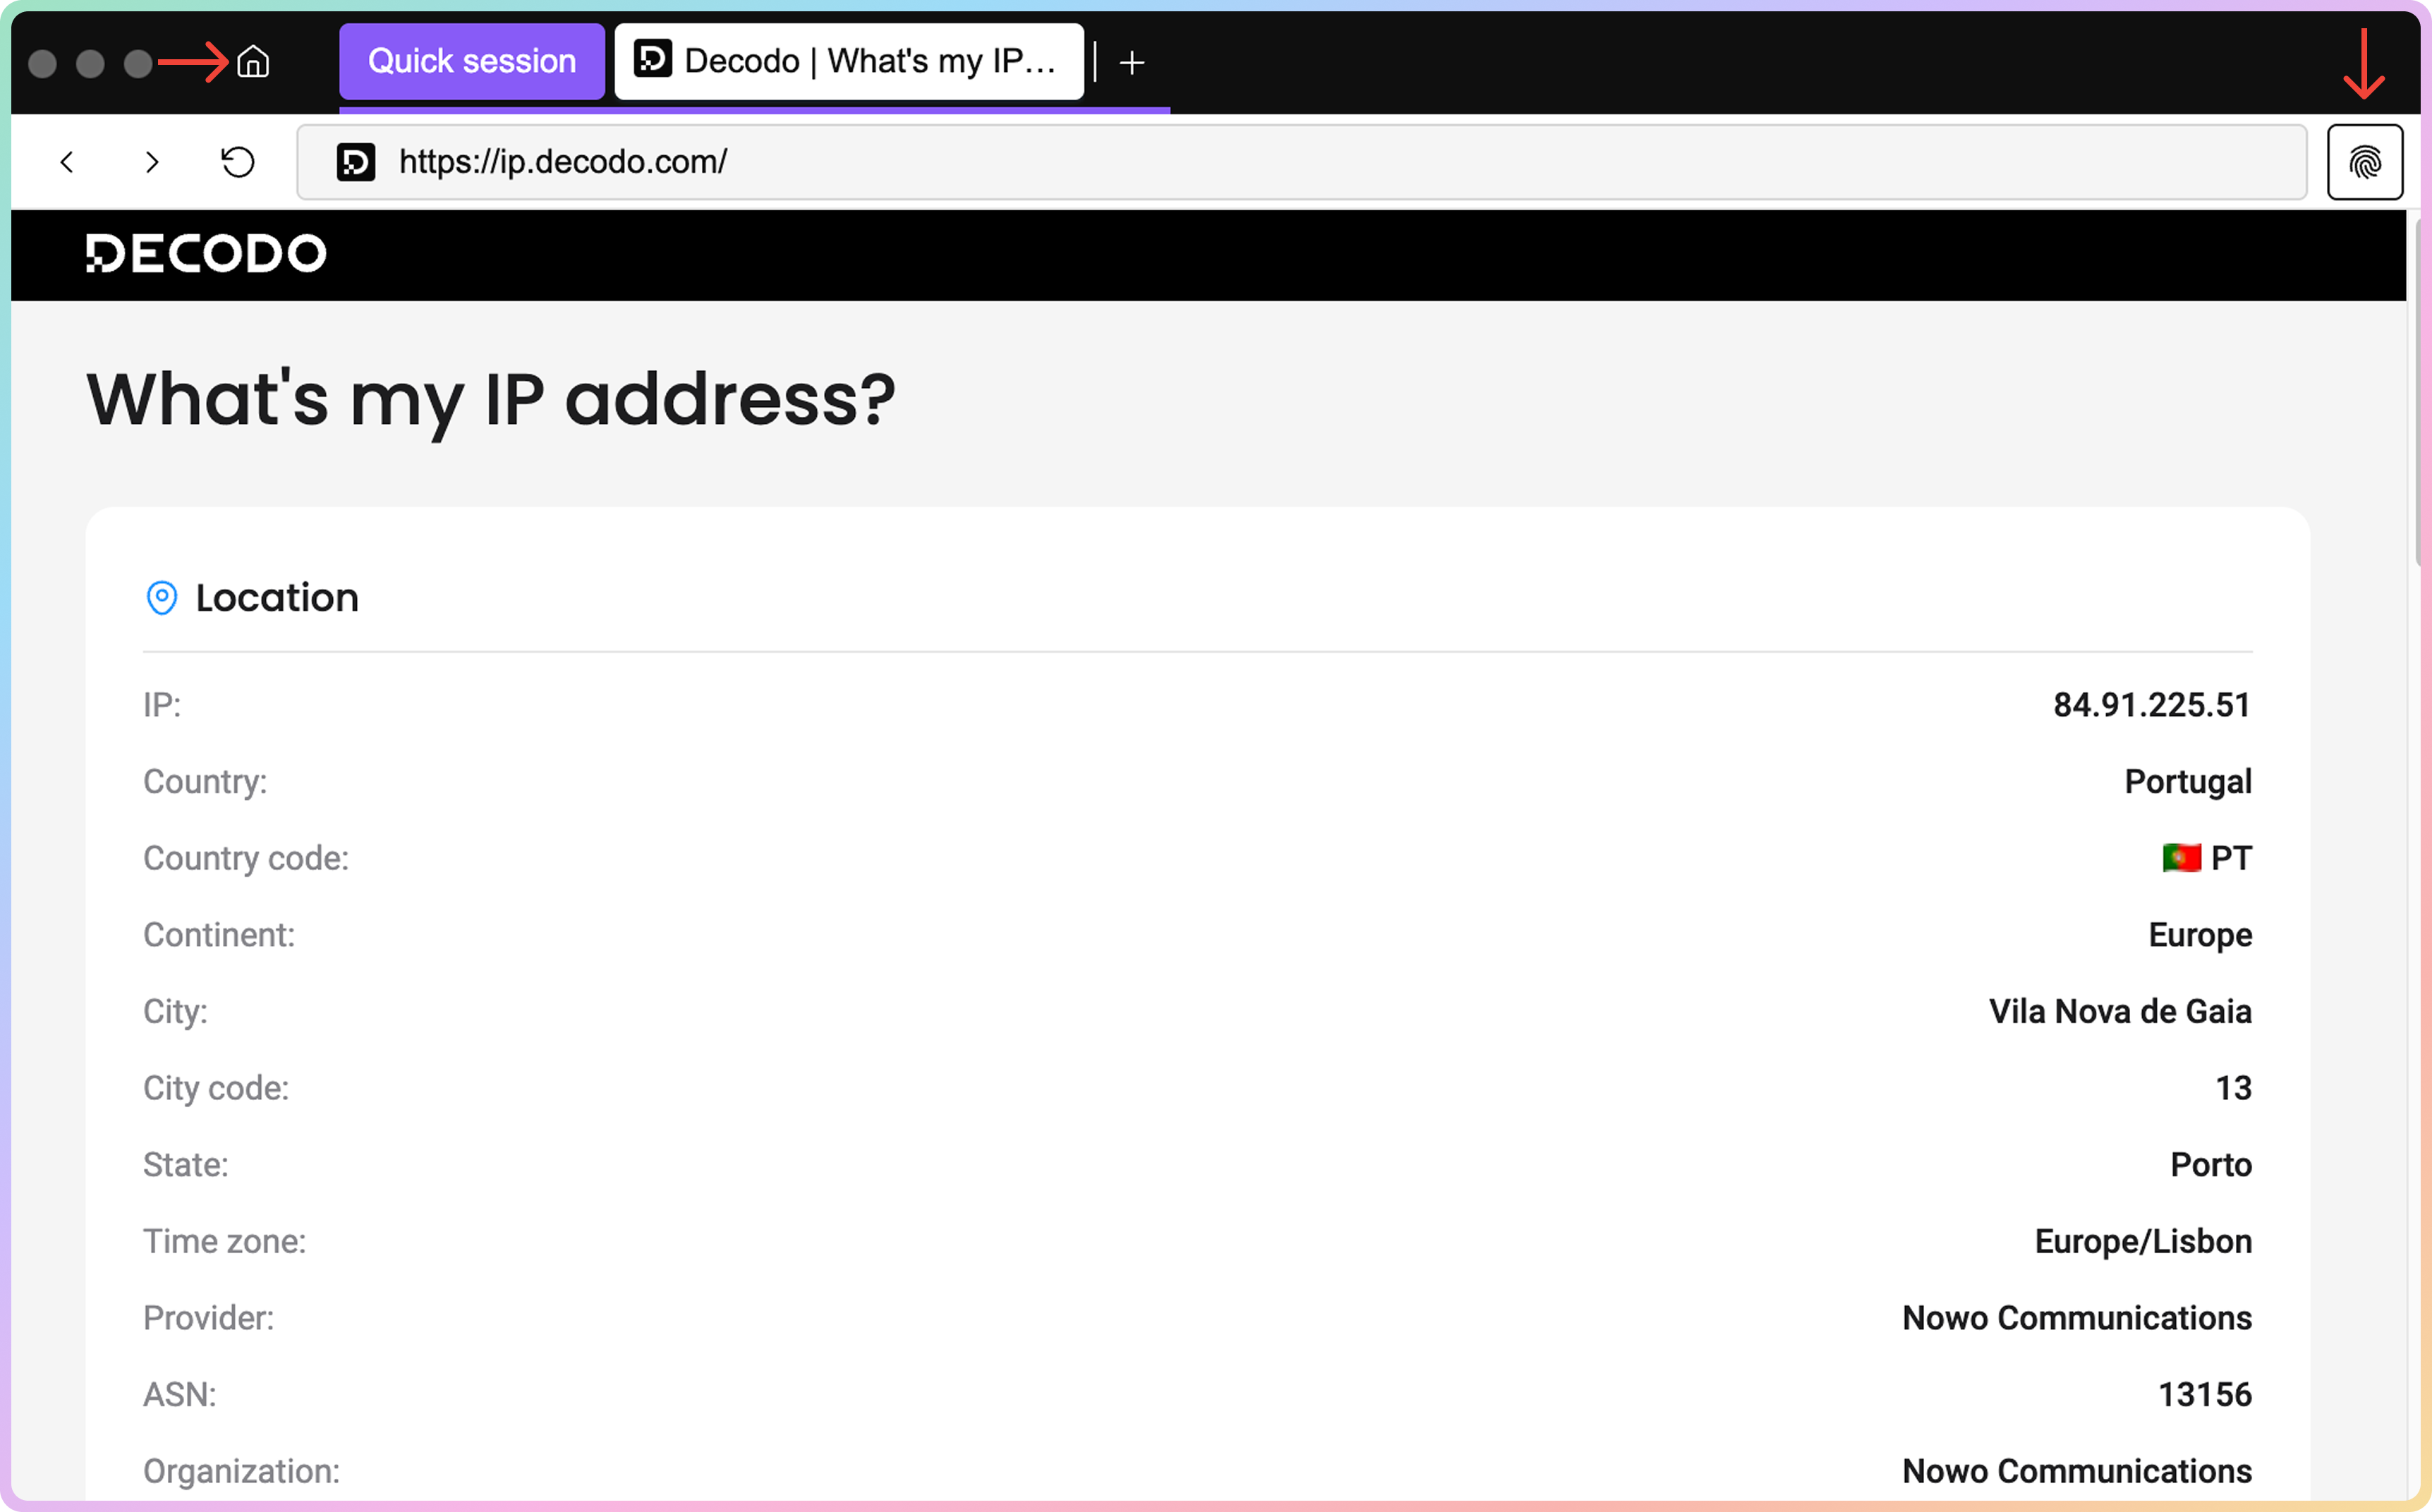Click the Country code: label
Viewport: 2432px width, 1512px height.
(246, 858)
